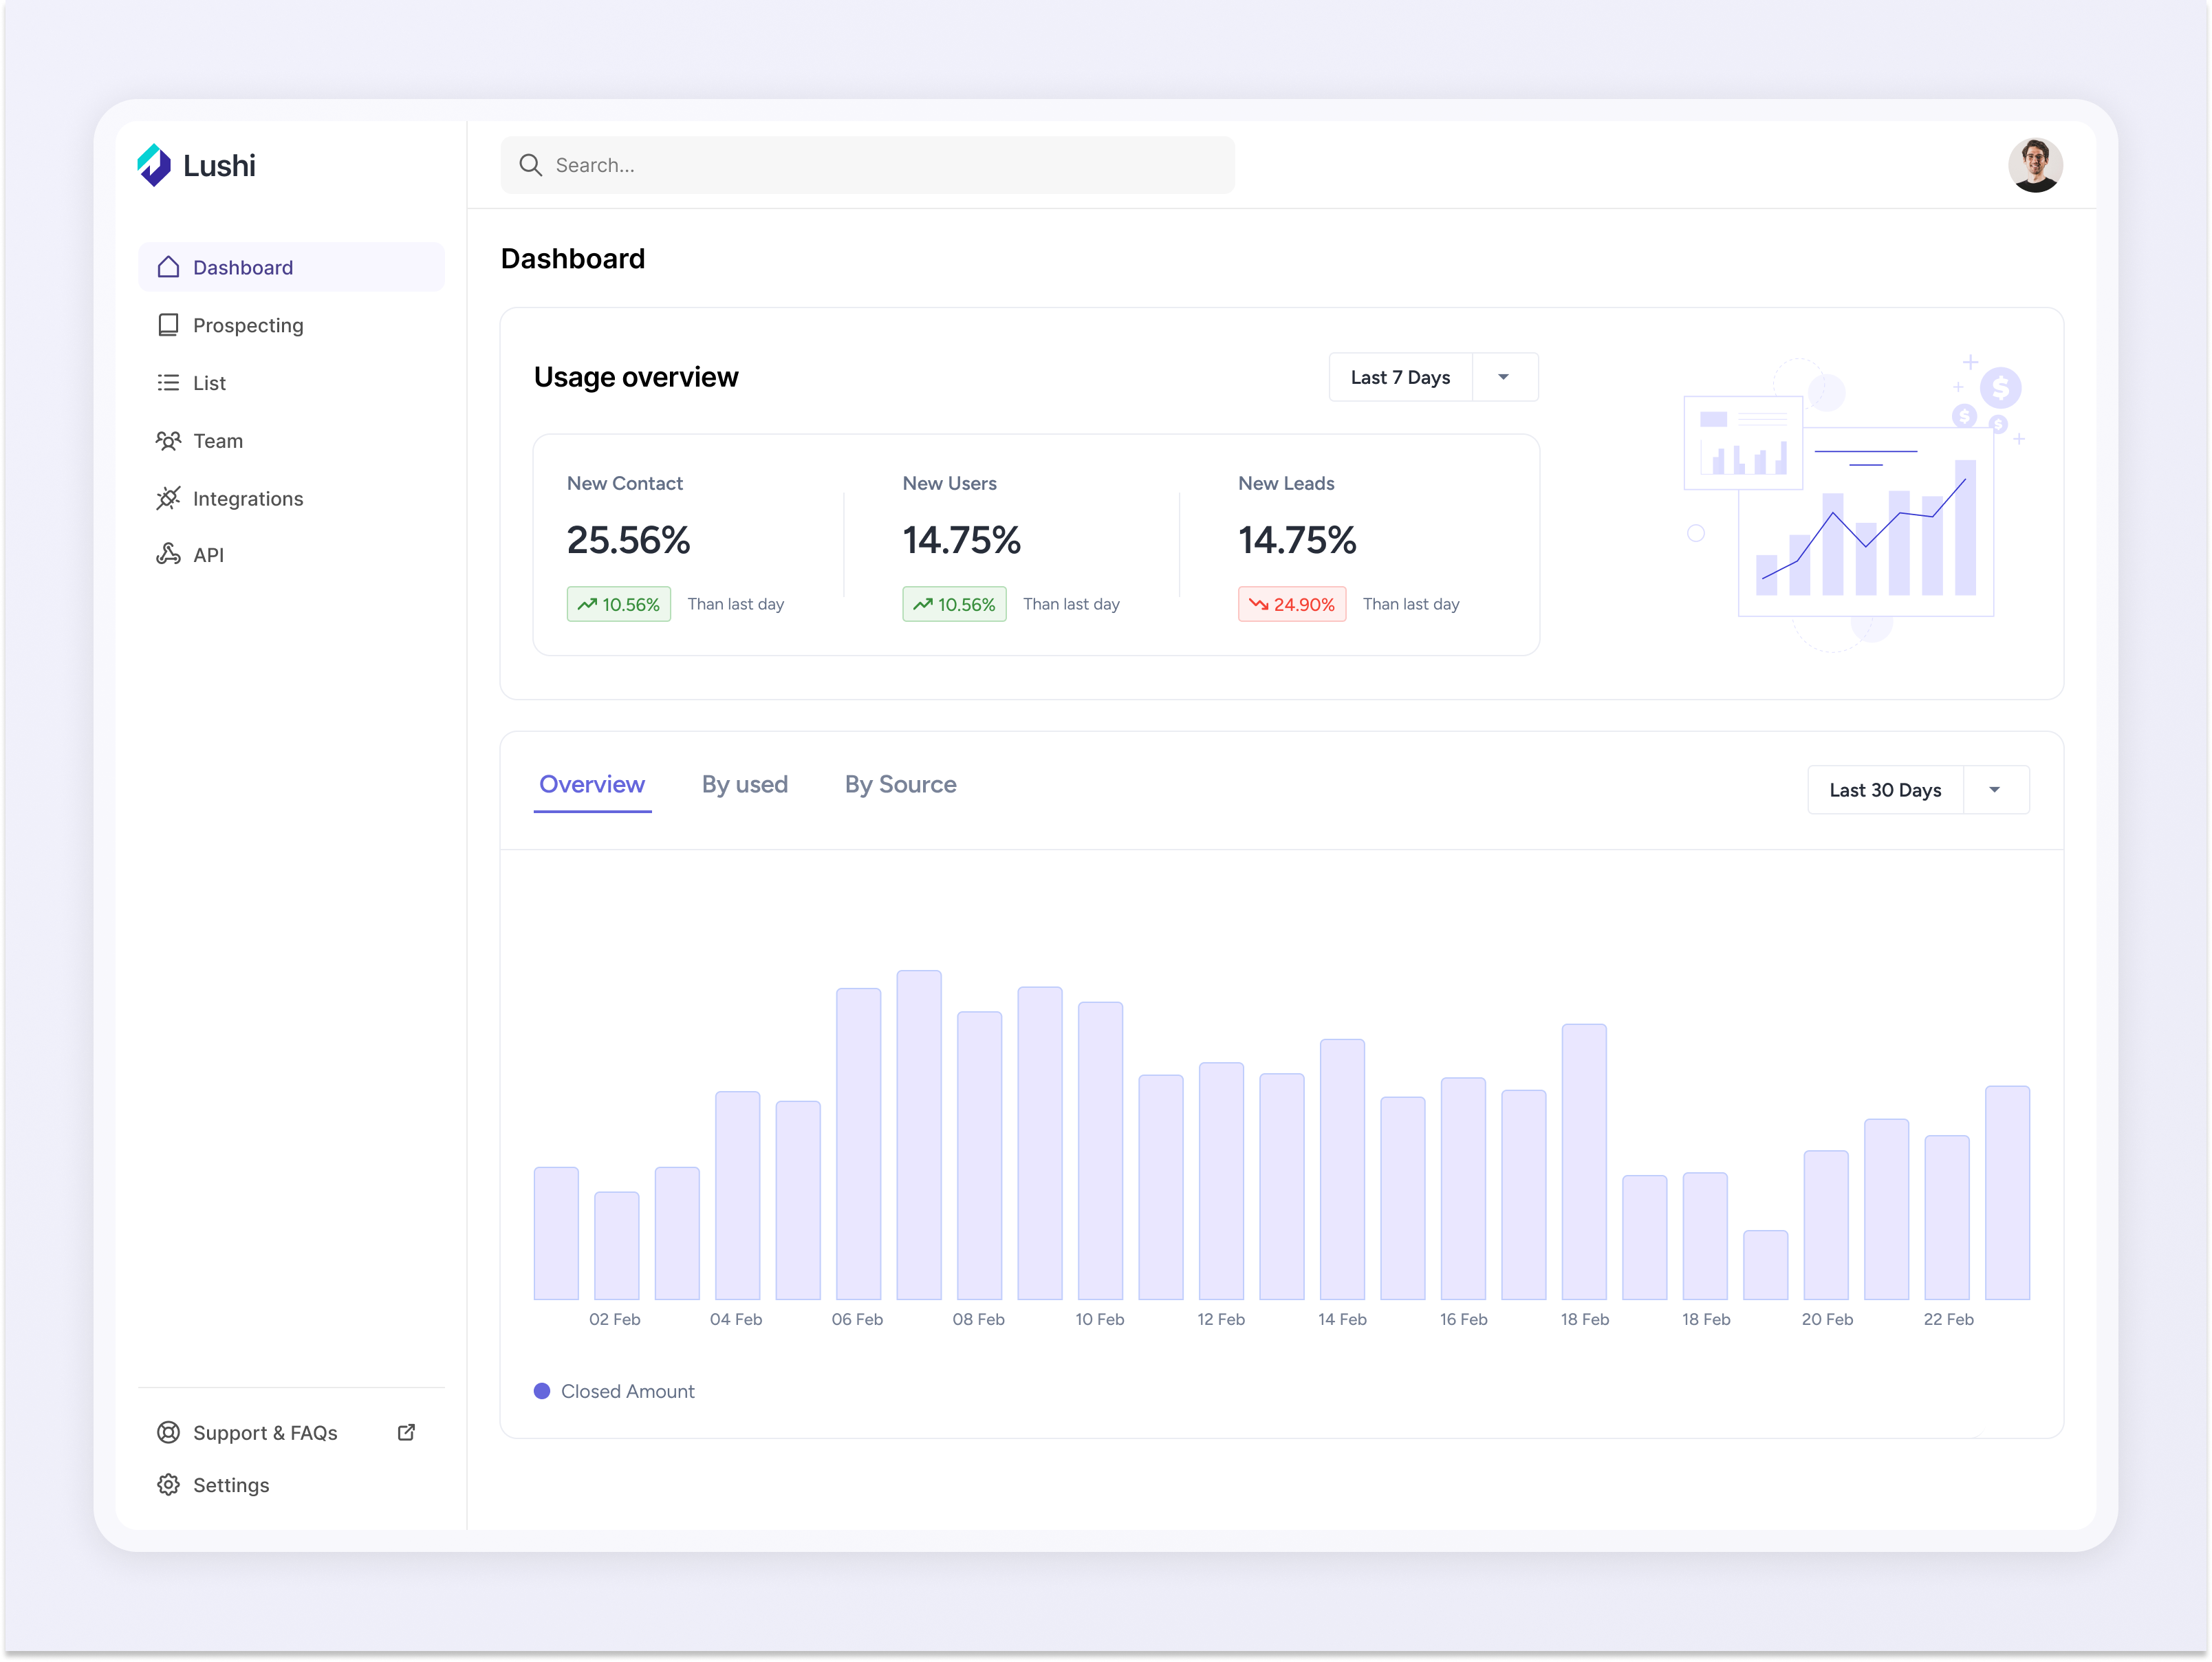Open the By Source tab
Viewport: 2212px width, 1662px height.
click(899, 784)
